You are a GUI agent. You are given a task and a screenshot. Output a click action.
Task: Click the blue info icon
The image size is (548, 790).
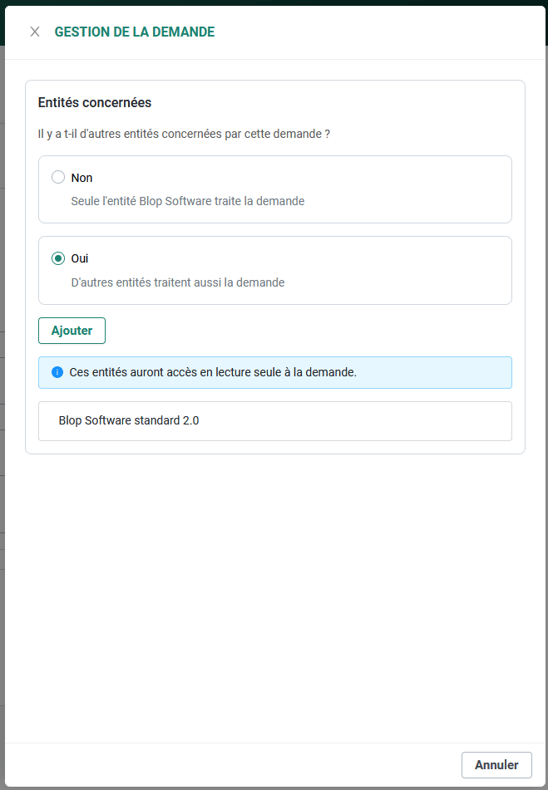coord(57,372)
